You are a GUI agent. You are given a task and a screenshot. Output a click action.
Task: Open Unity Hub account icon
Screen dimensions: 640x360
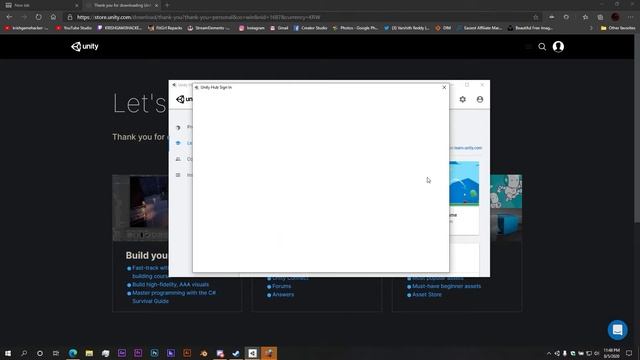click(480, 99)
